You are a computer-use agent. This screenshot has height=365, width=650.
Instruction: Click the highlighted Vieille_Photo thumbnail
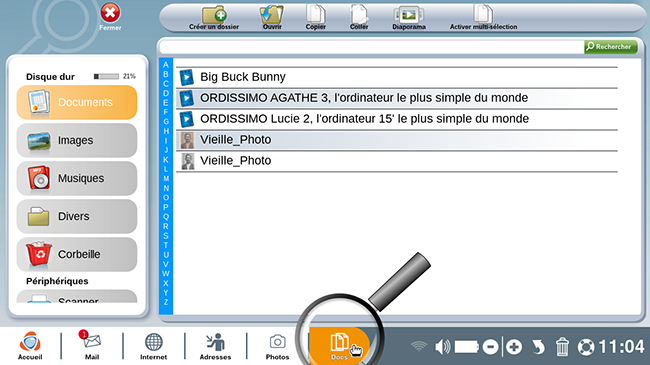(x=187, y=140)
